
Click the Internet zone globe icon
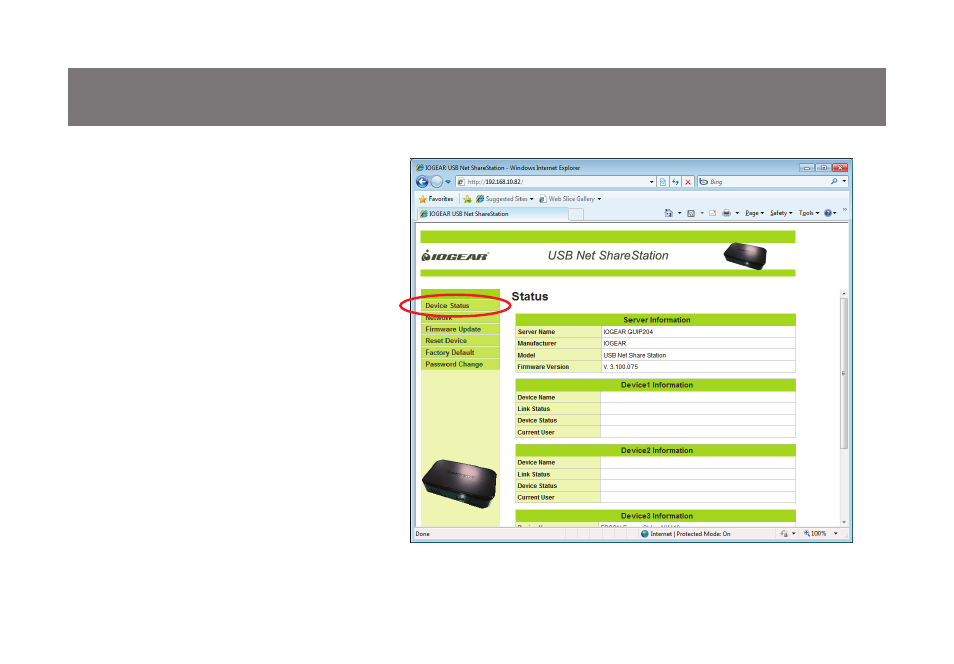[645, 534]
